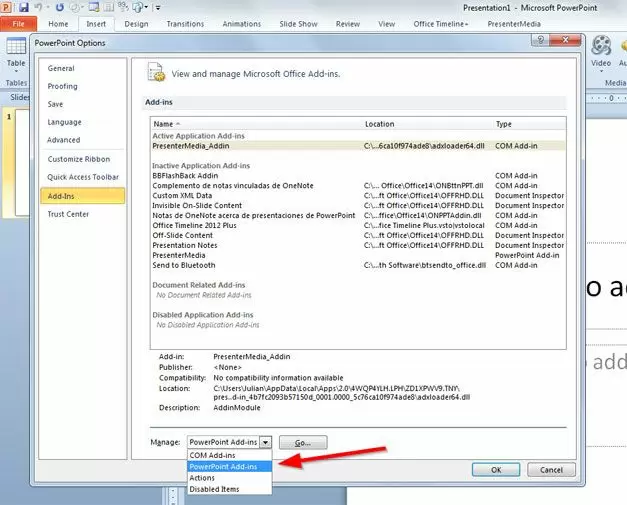Viewport: 627px width, 505px height.
Task: Select the Off-Slide Content row
Action: (x=358, y=236)
